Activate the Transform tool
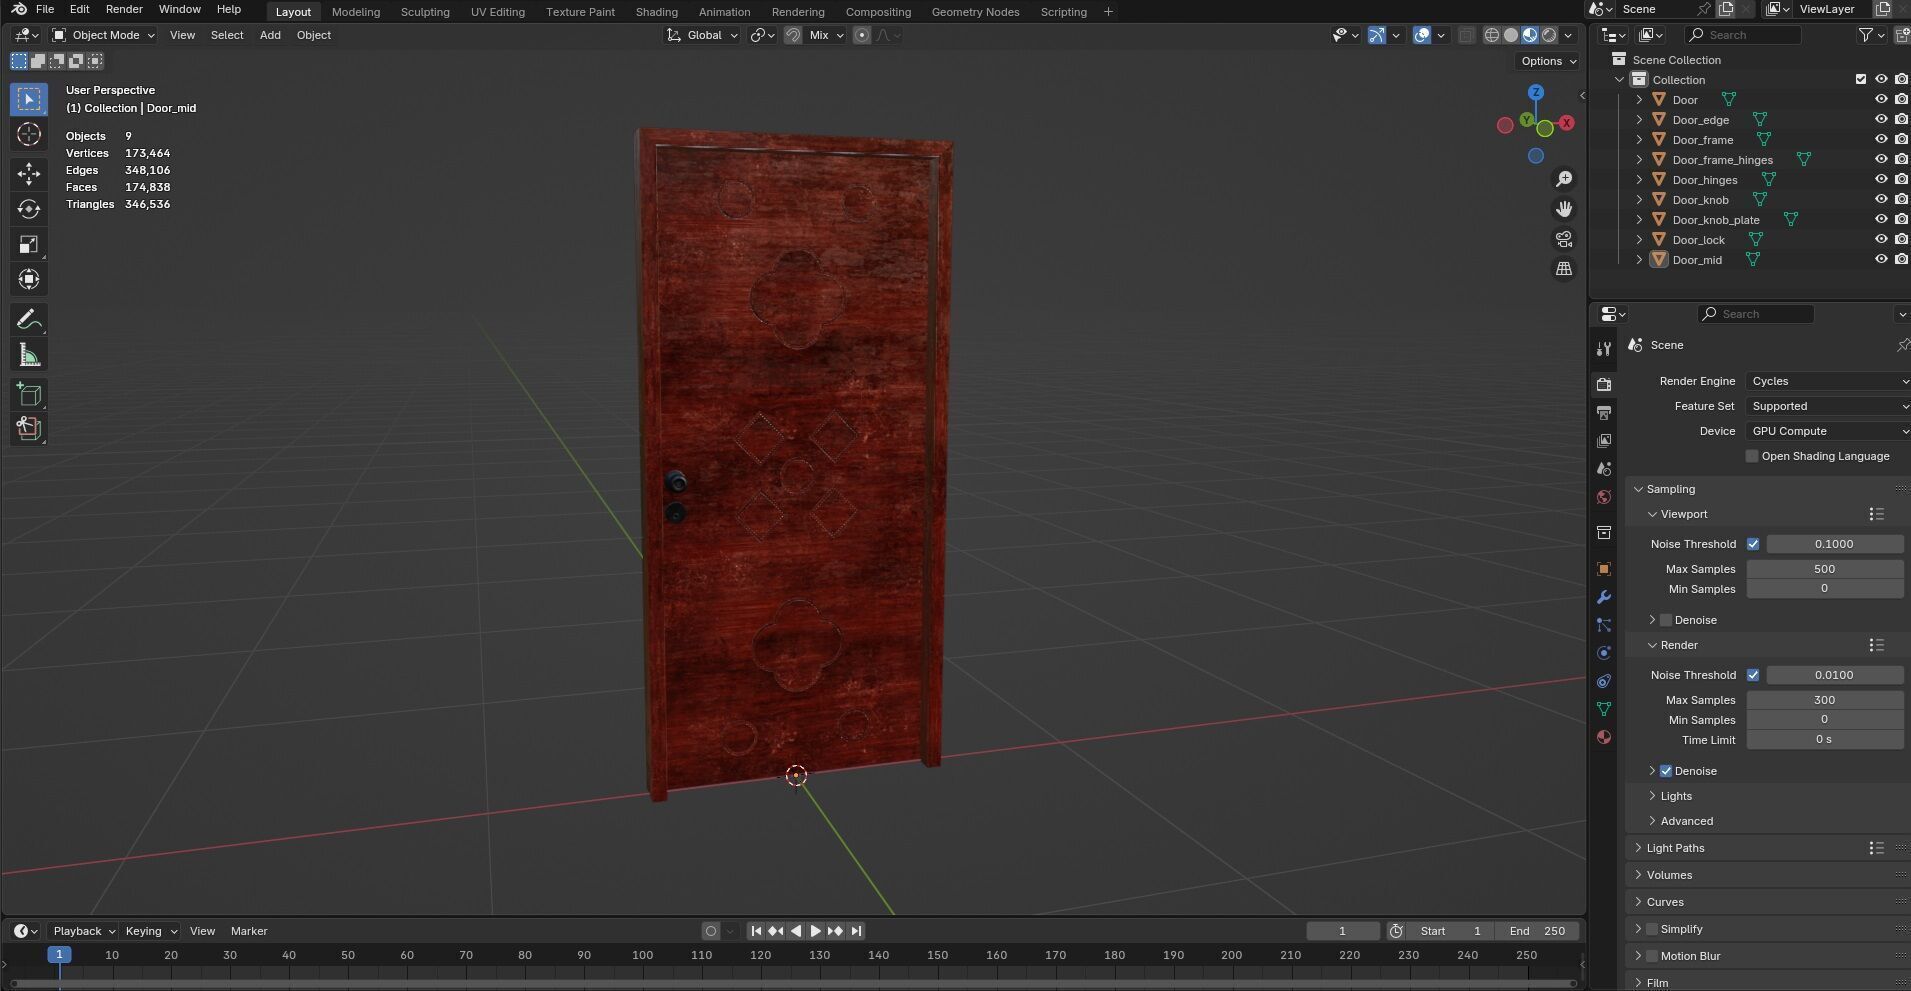The width and height of the screenshot is (1911, 991). point(29,279)
